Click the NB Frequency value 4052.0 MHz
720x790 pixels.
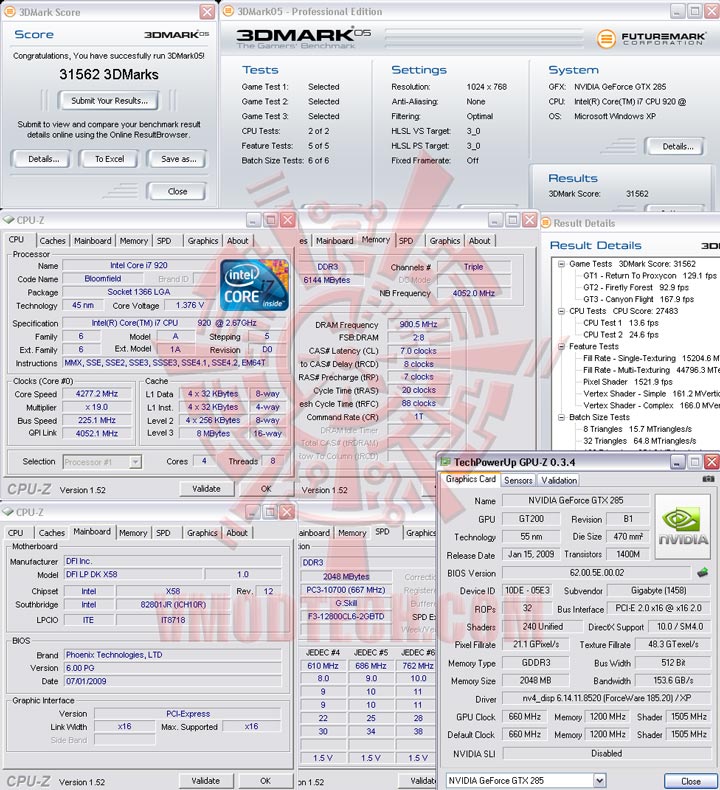click(x=474, y=293)
